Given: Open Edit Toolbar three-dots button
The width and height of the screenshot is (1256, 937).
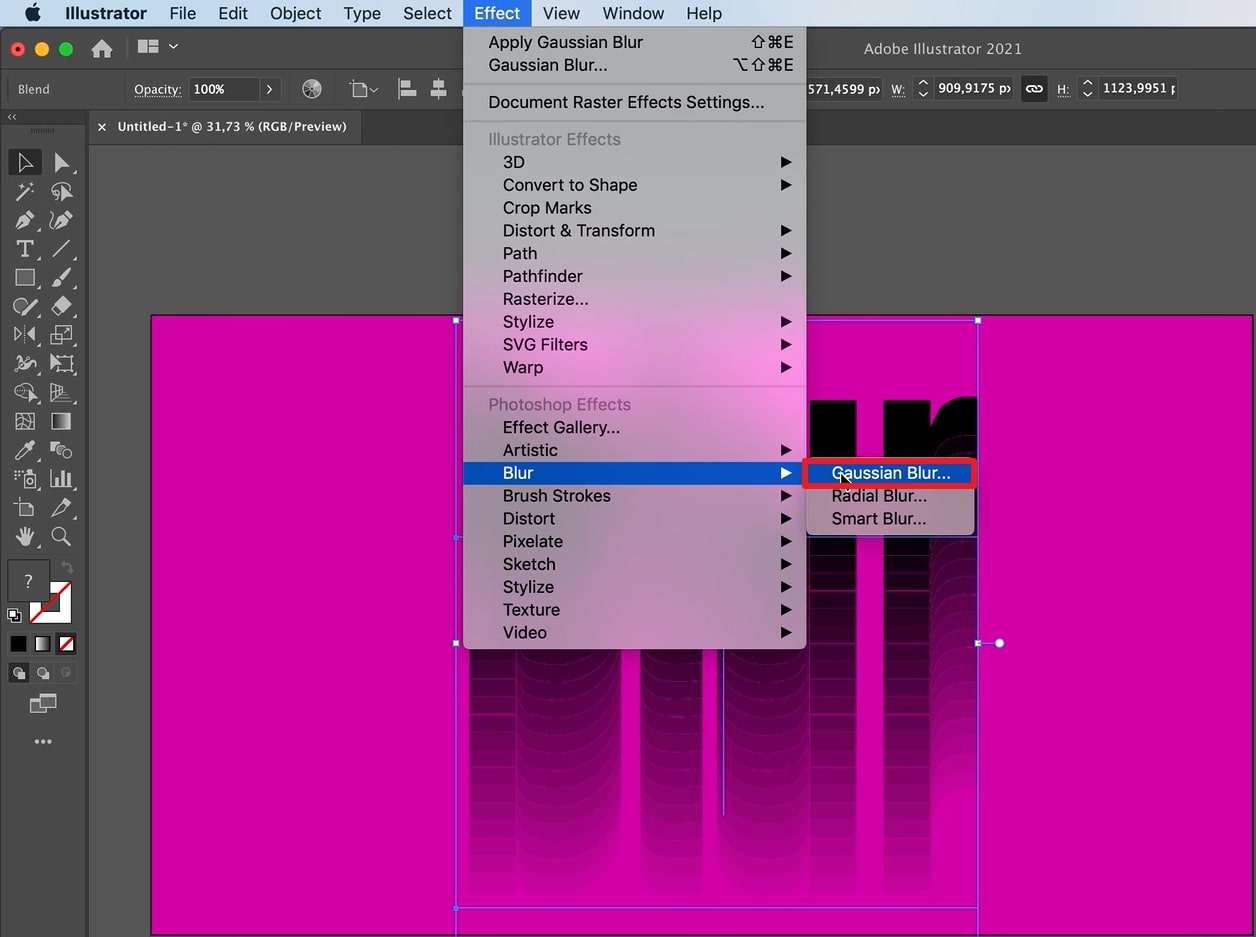Looking at the screenshot, I should pyautogui.click(x=43, y=742).
